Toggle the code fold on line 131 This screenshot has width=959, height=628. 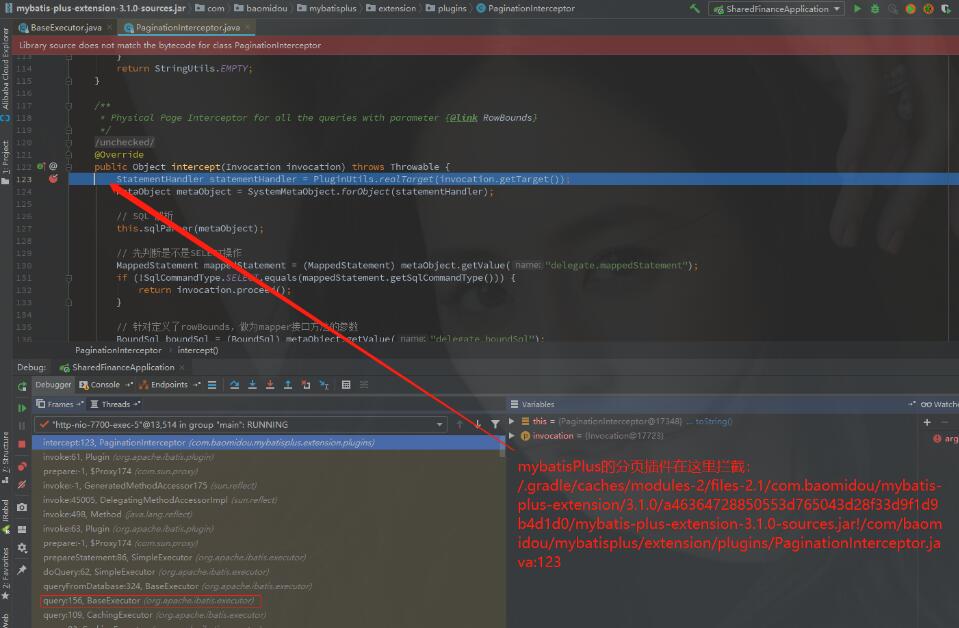68,278
